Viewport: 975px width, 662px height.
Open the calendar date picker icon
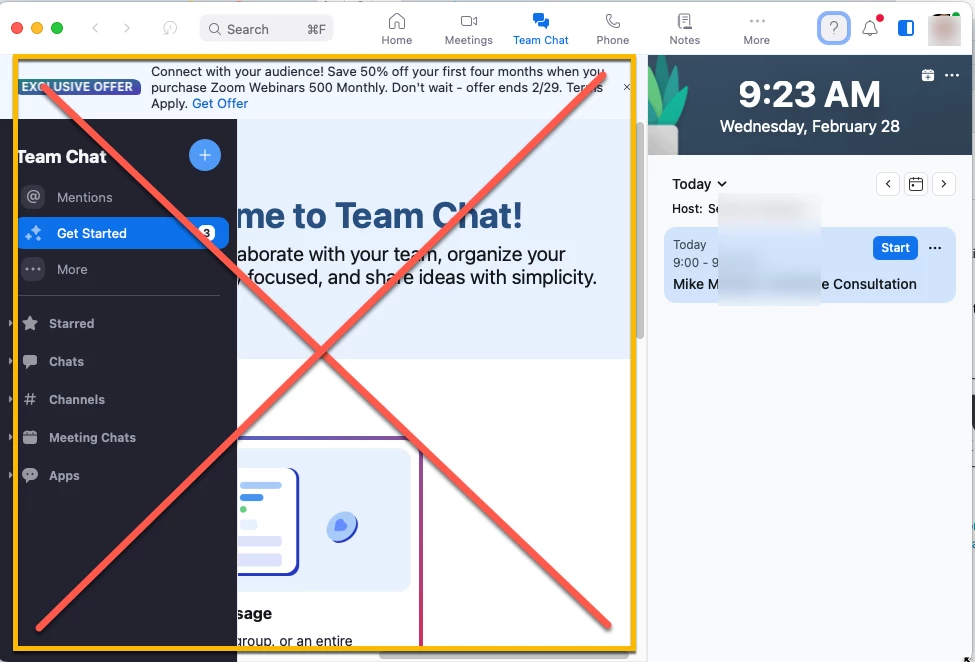tap(916, 184)
